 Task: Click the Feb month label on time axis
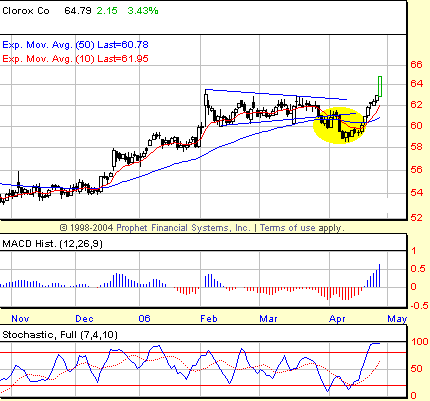[209, 319]
